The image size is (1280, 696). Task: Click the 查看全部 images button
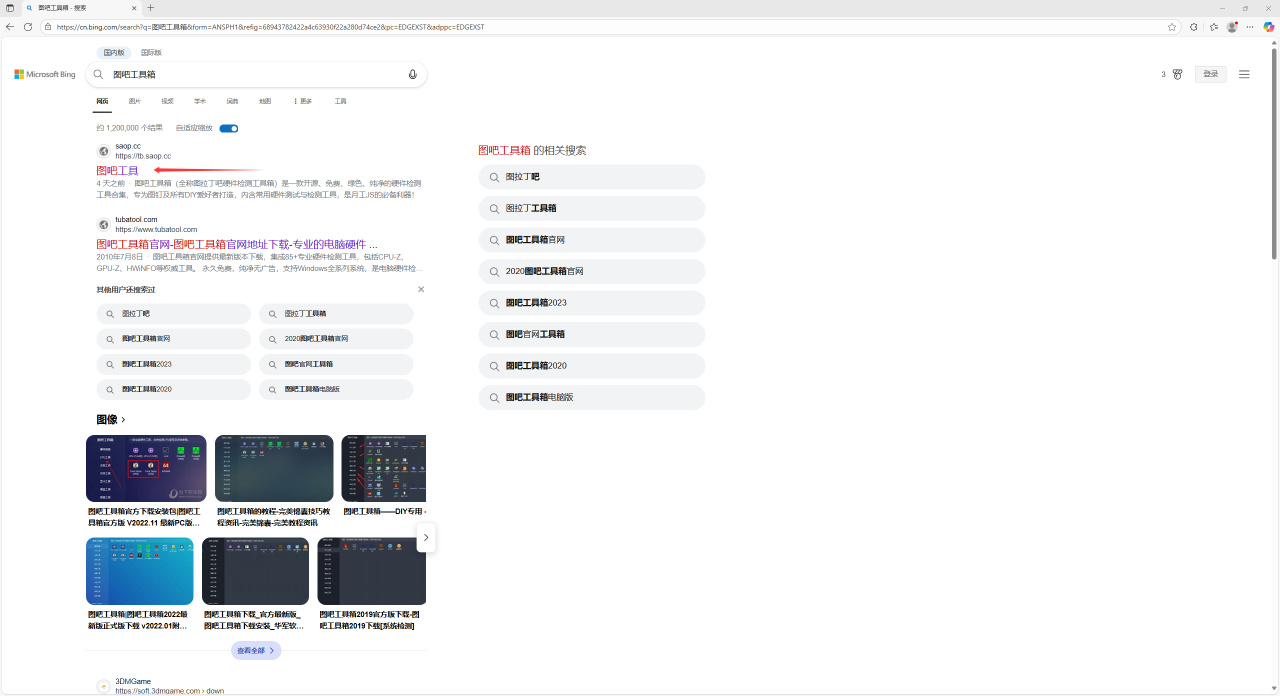coord(256,650)
